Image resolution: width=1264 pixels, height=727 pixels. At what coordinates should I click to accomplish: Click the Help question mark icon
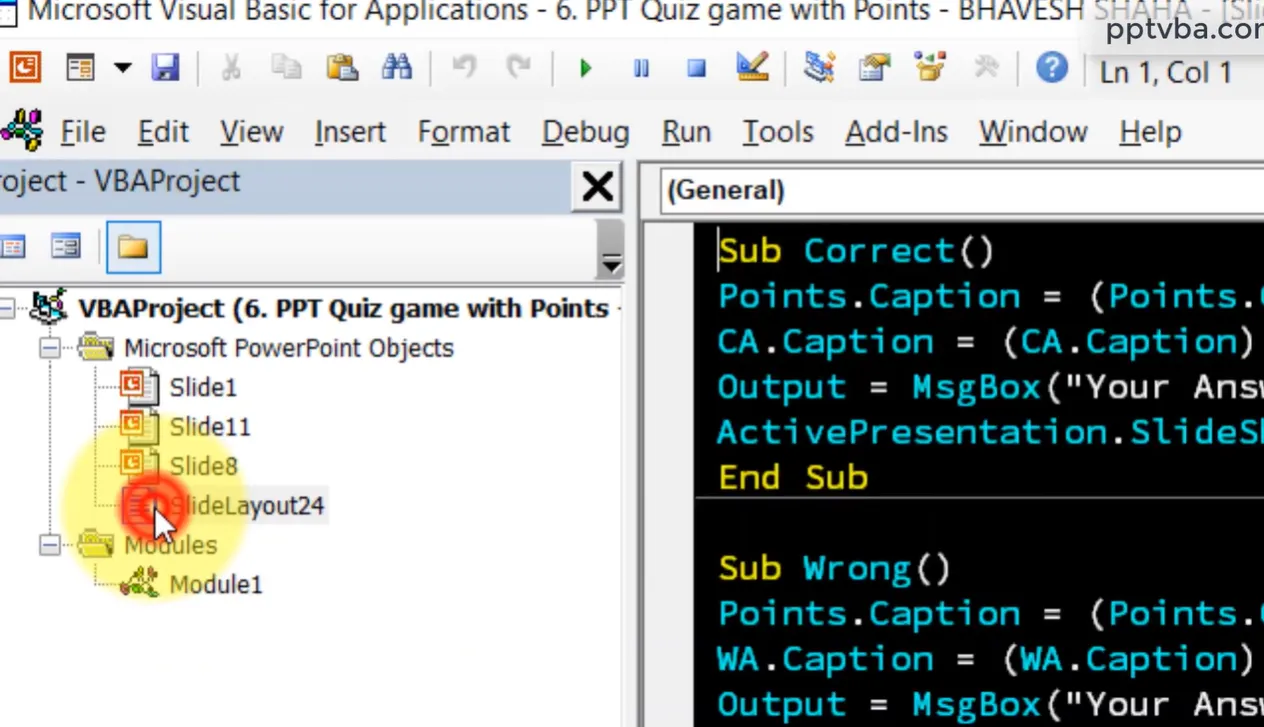click(1051, 68)
